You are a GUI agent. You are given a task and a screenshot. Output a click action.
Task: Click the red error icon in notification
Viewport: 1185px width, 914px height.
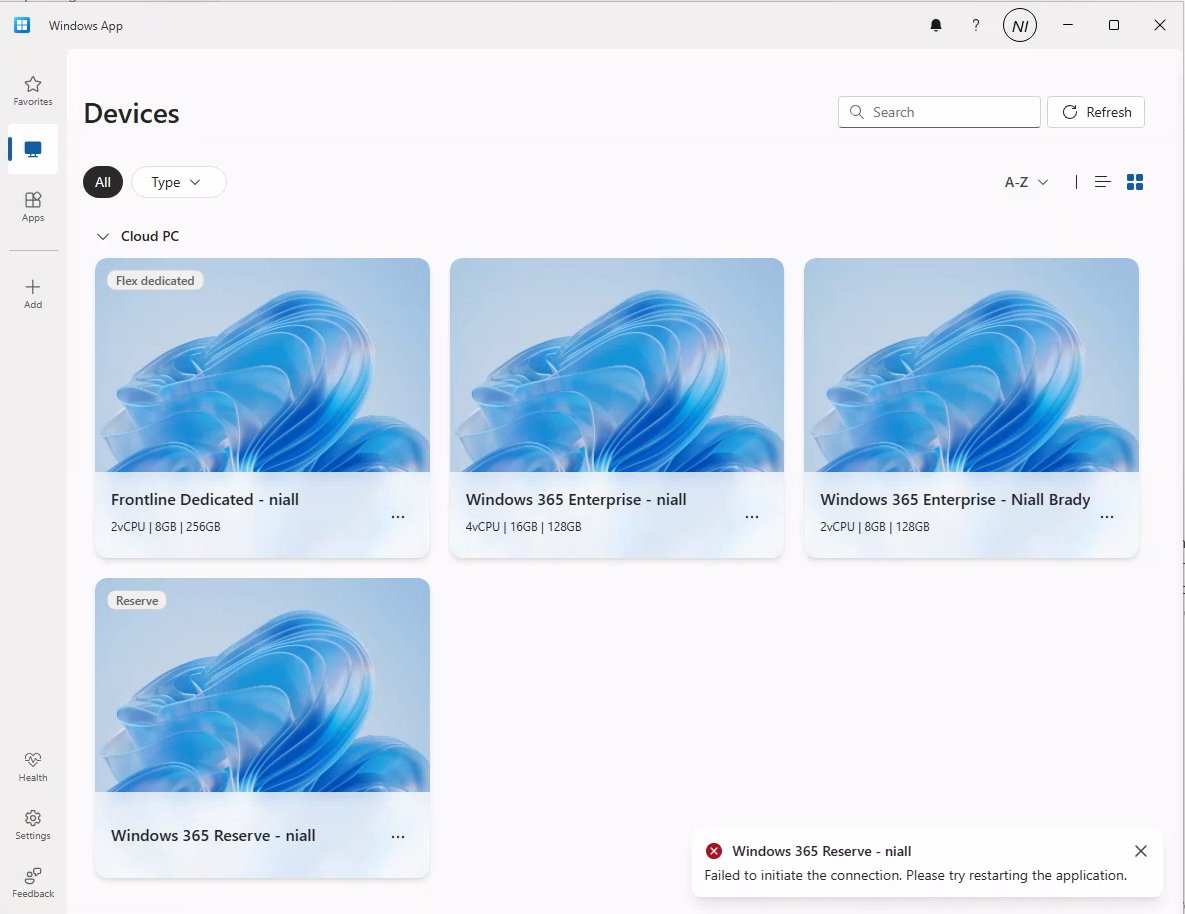point(713,851)
